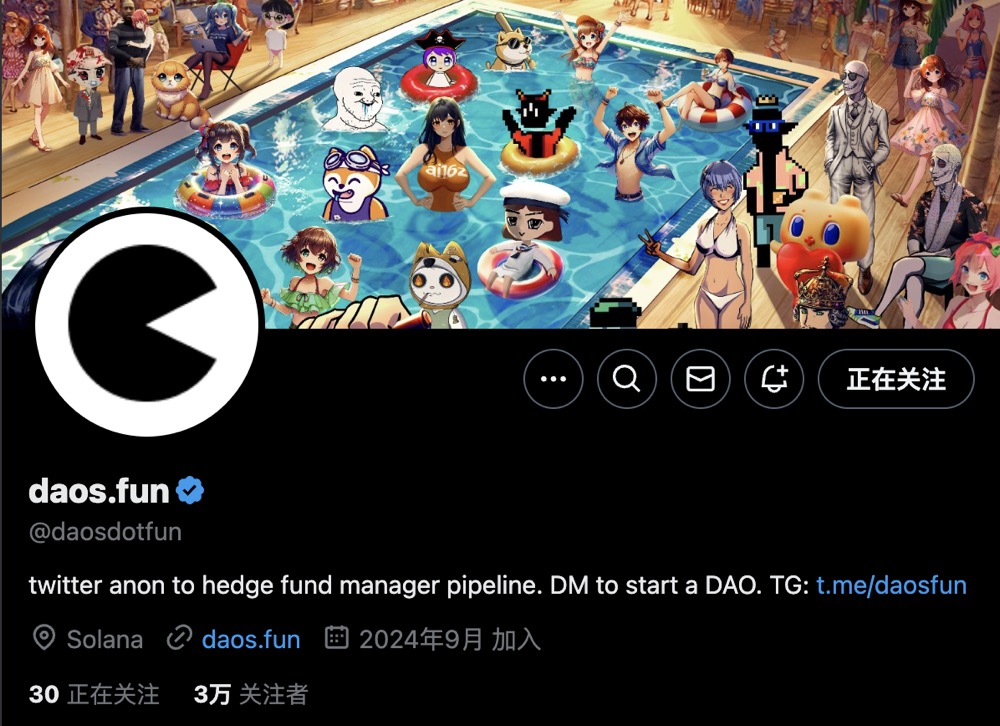Open direct message envelope icon
This screenshot has height=726, width=1000.
(x=700, y=379)
